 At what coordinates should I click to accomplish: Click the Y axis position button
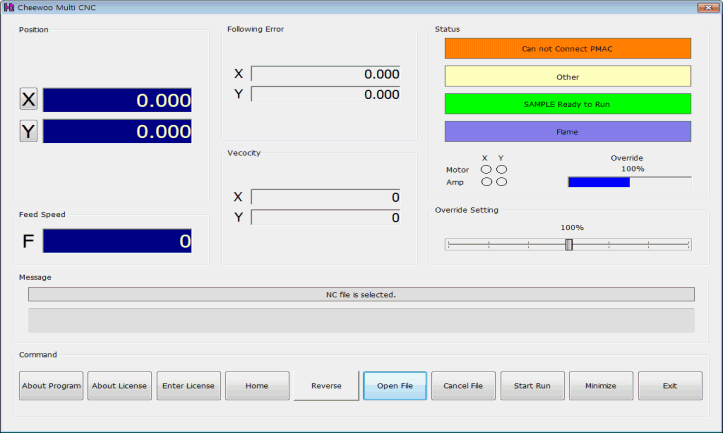pyautogui.click(x=29, y=131)
